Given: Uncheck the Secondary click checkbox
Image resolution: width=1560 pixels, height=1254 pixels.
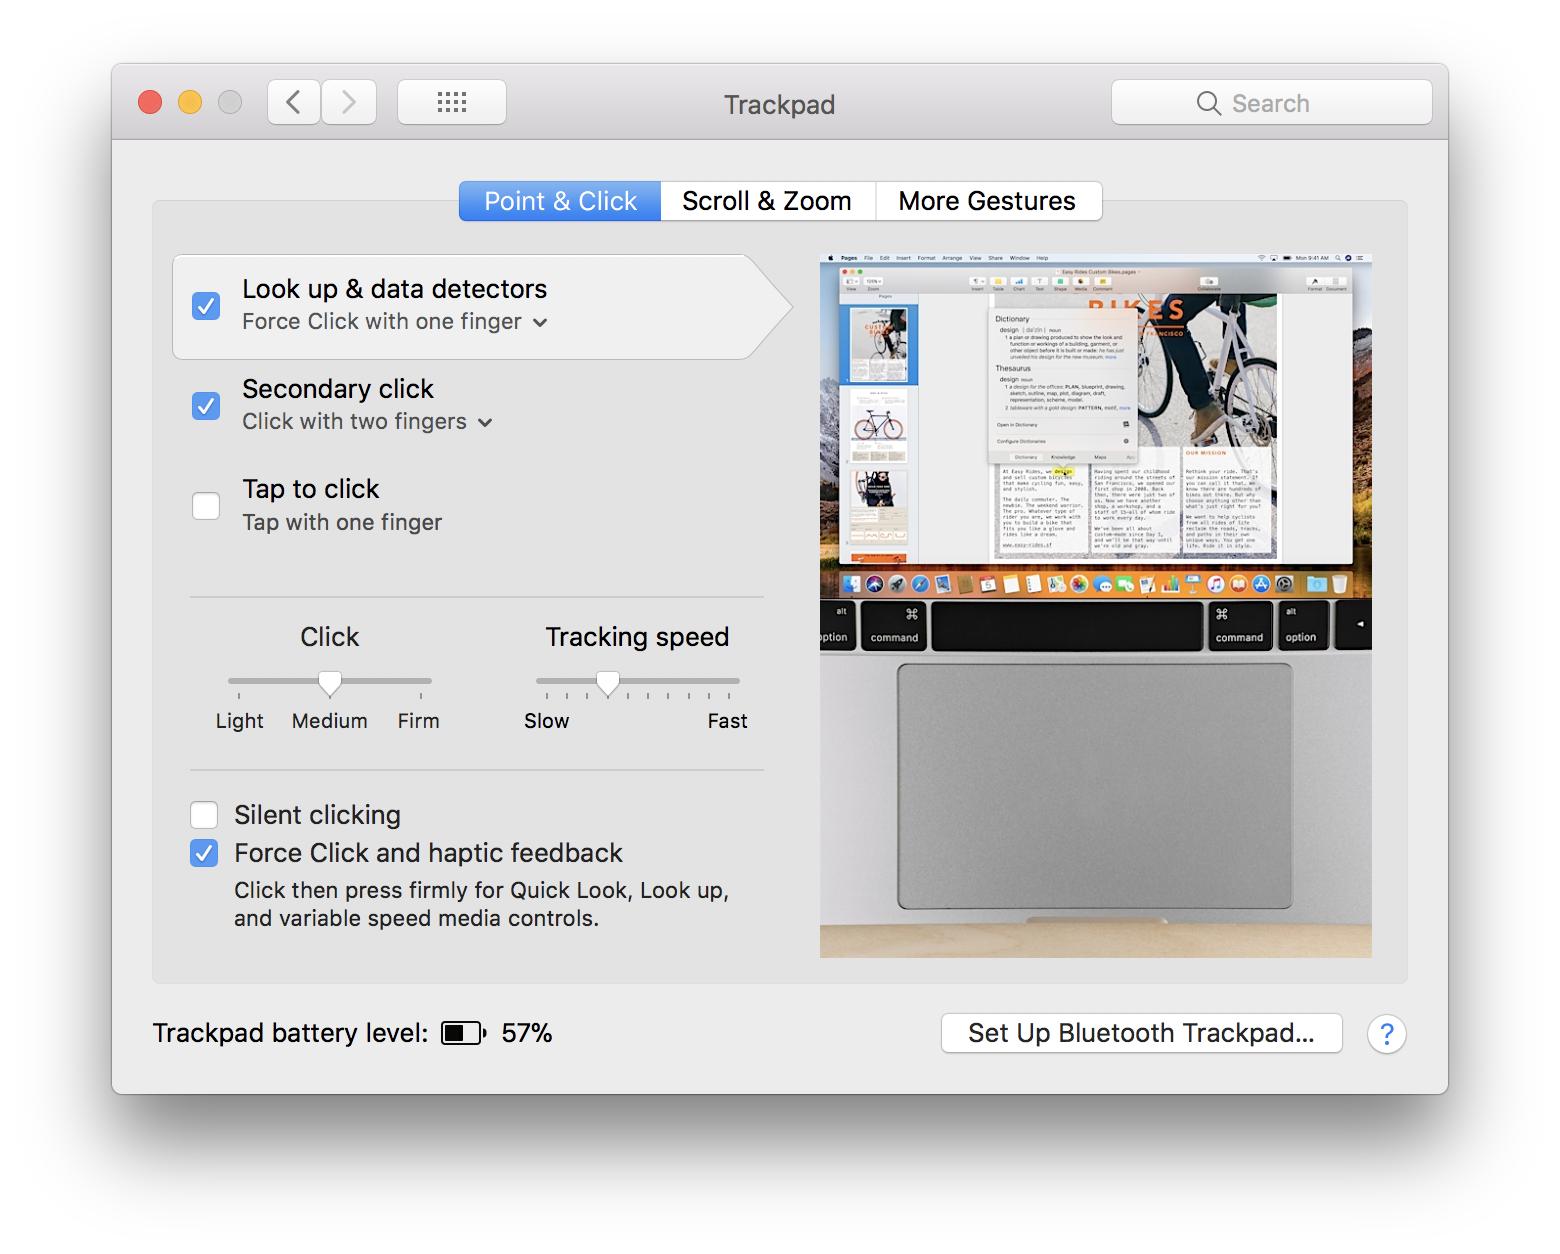Looking at the screenshot, I should [206, 406].
